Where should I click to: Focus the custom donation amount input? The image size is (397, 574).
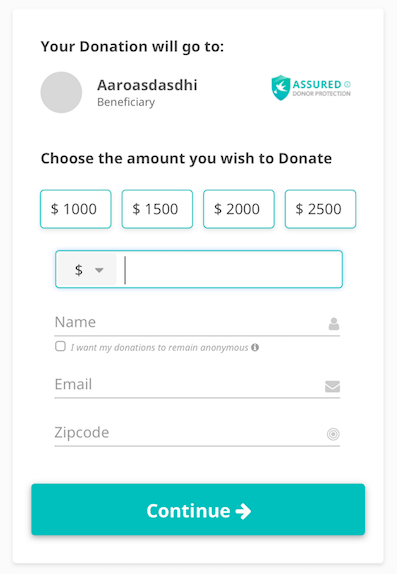pos(231,270)
